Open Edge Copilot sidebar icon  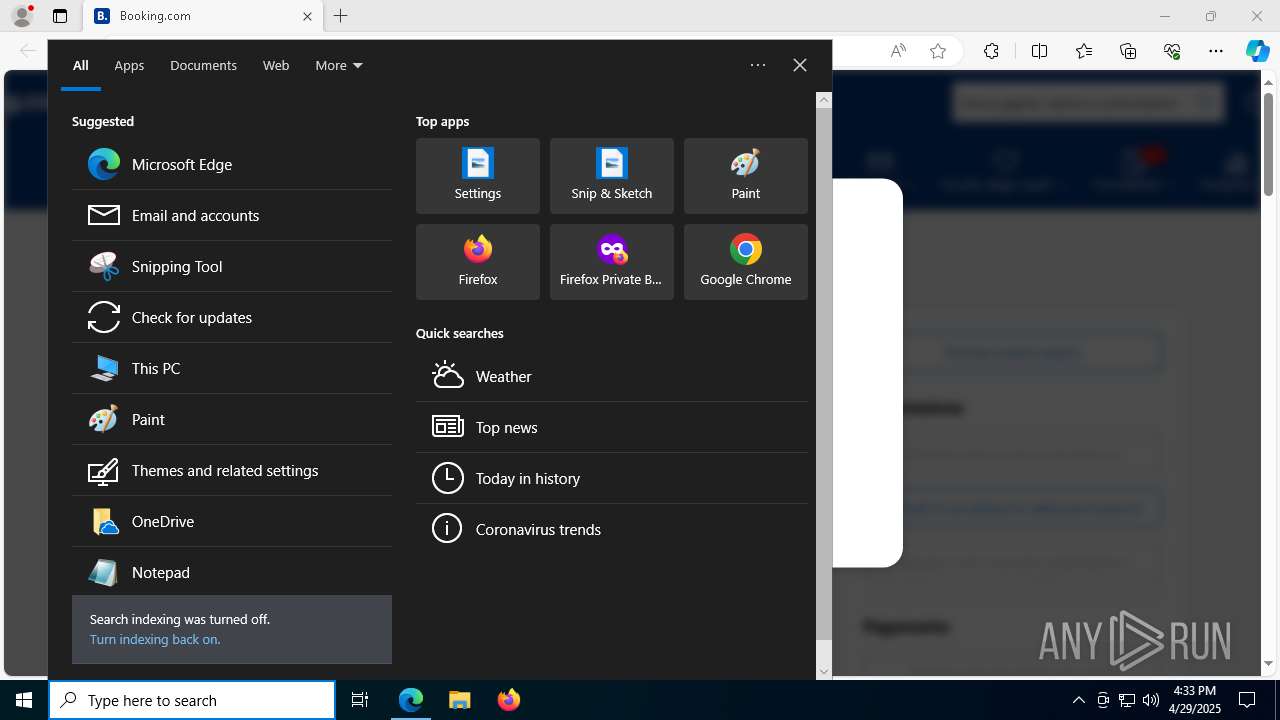[1257, 51]
